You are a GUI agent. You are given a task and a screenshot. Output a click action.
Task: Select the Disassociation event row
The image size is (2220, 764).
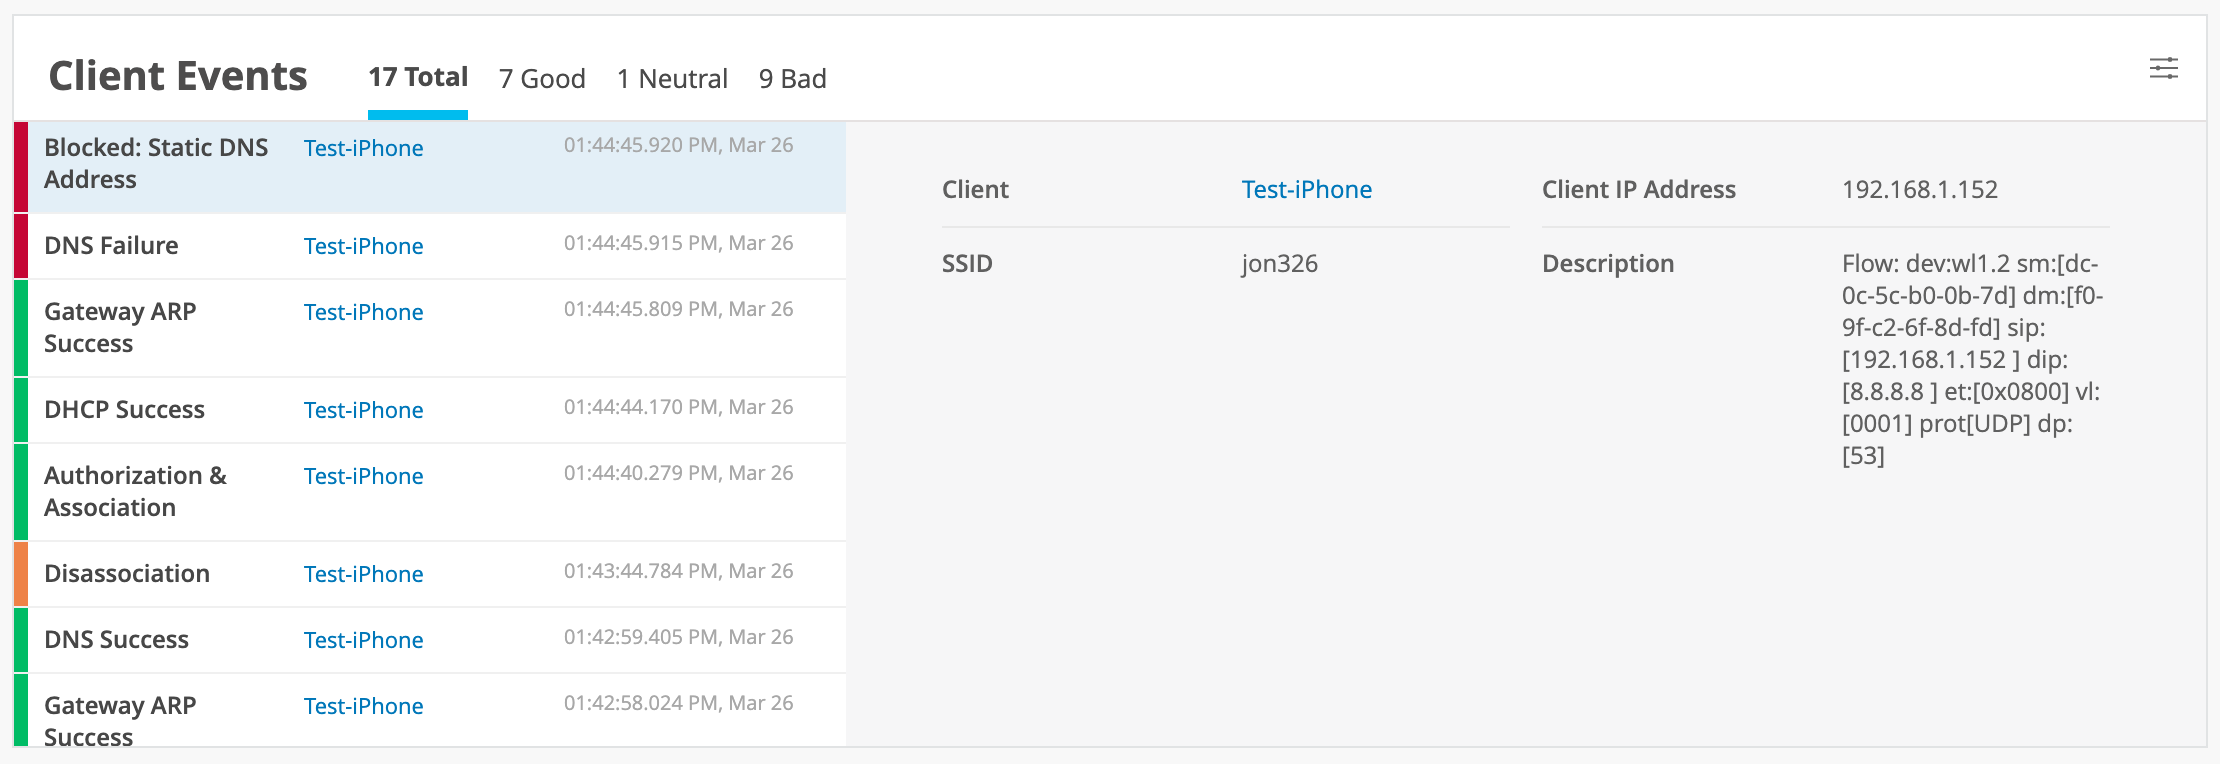click(x=127, y=574)
